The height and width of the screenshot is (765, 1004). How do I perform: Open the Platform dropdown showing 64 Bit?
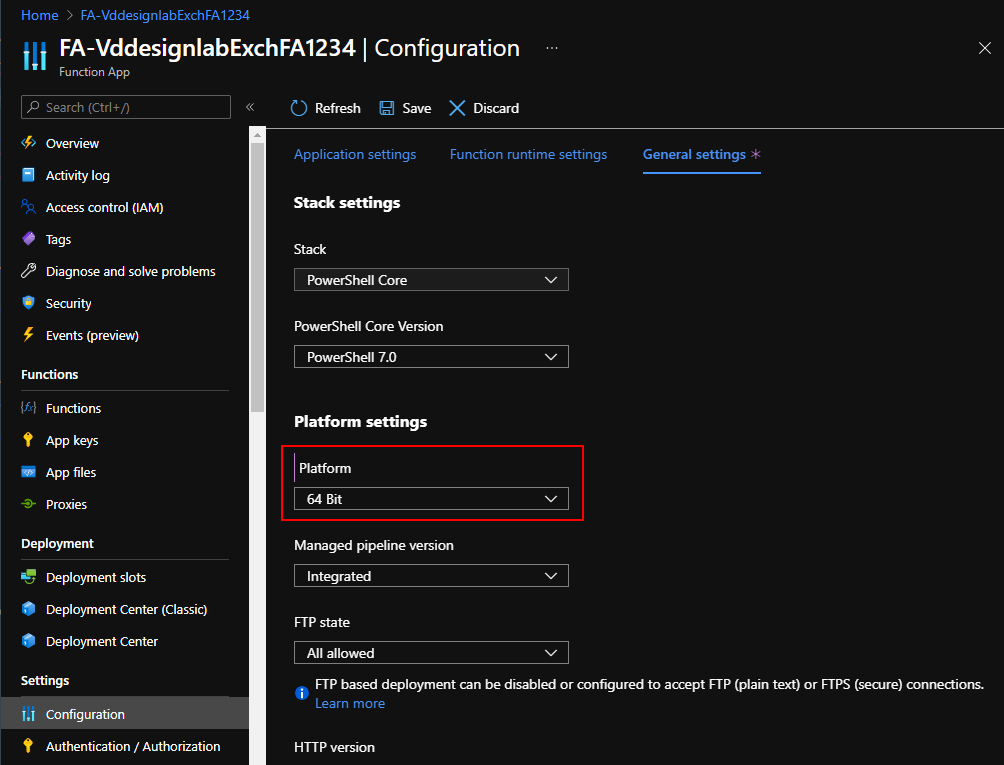pos(431,499)
